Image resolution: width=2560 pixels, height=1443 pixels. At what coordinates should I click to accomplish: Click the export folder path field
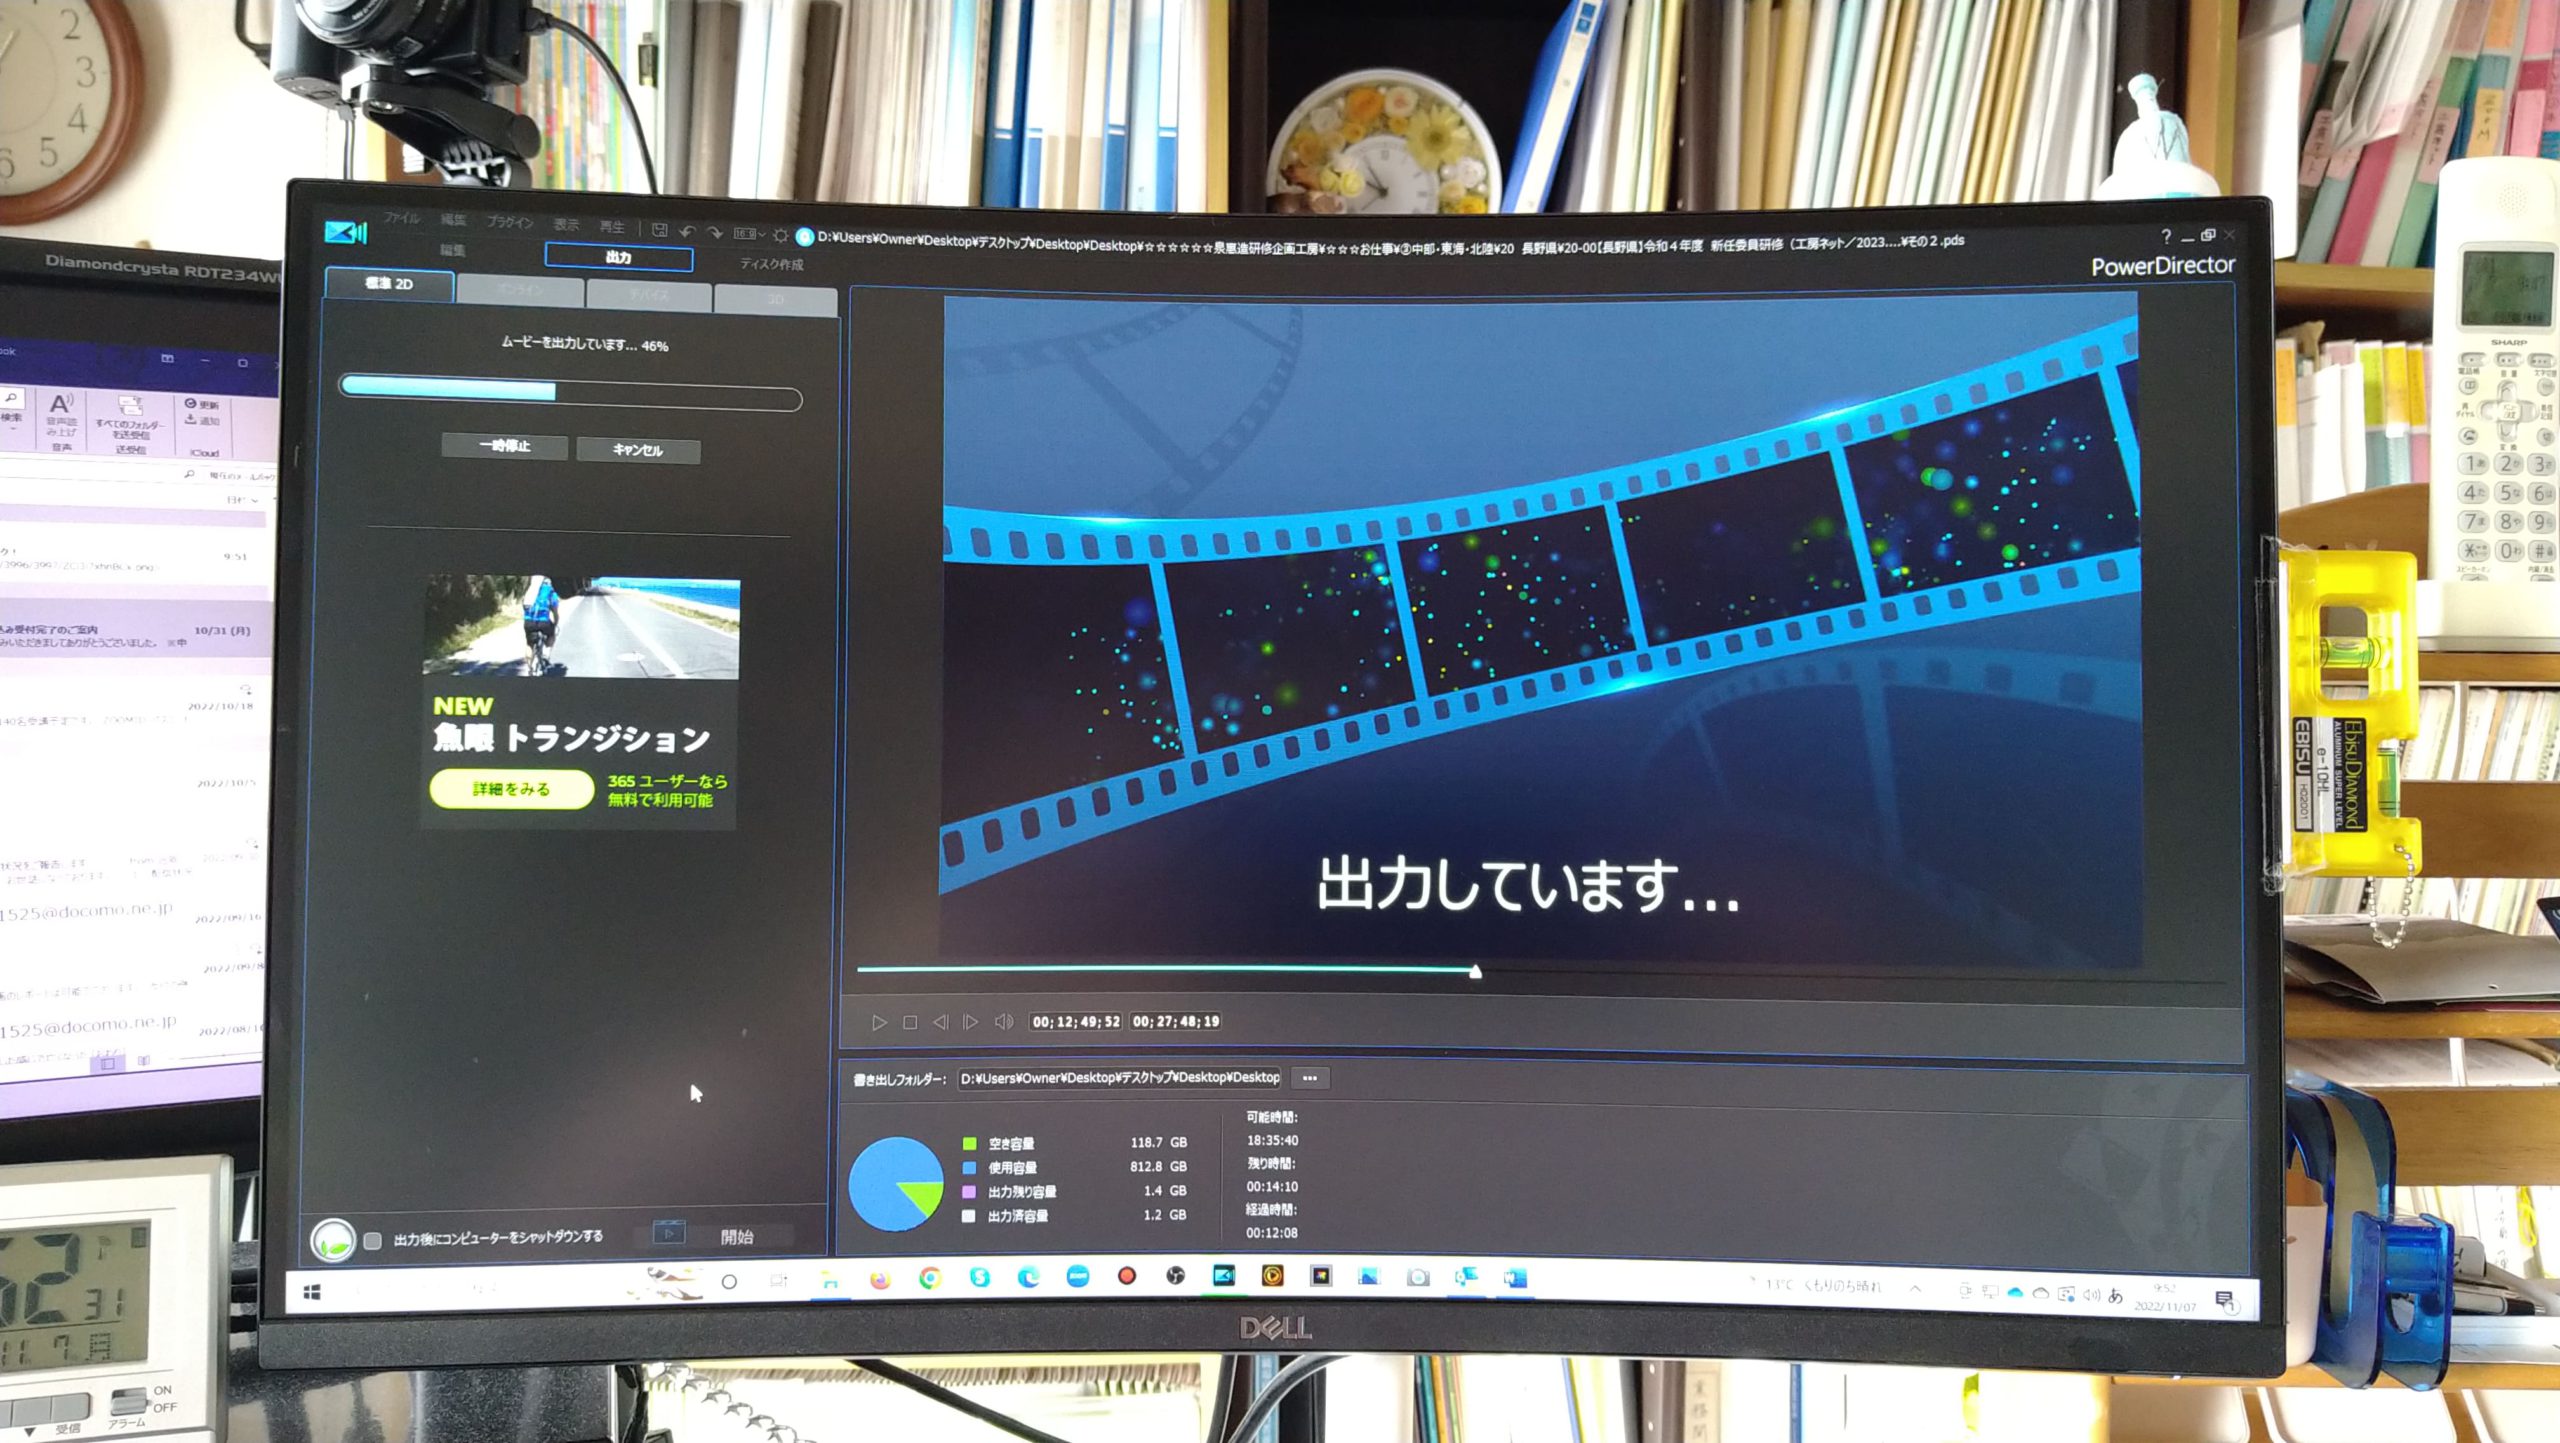coord(1119,1078)
